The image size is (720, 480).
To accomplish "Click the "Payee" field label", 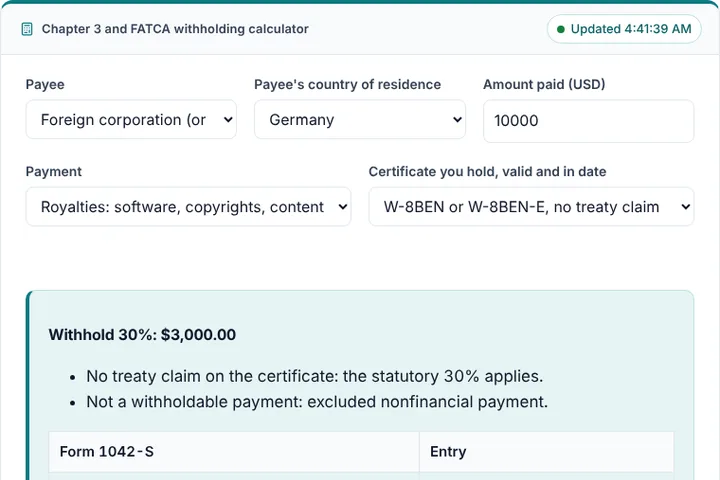I will coord(45,85).
